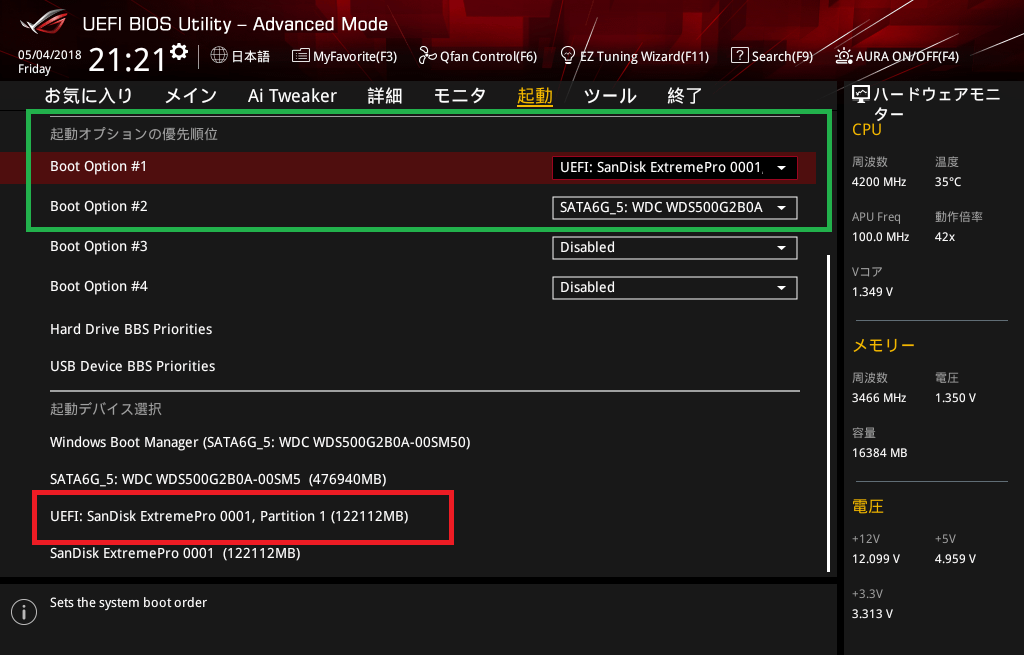Click the 42x ratio value
Image resolution: width=1024 pixels, height=655 pixels.
pyautogui.click(x=945, y=237)
